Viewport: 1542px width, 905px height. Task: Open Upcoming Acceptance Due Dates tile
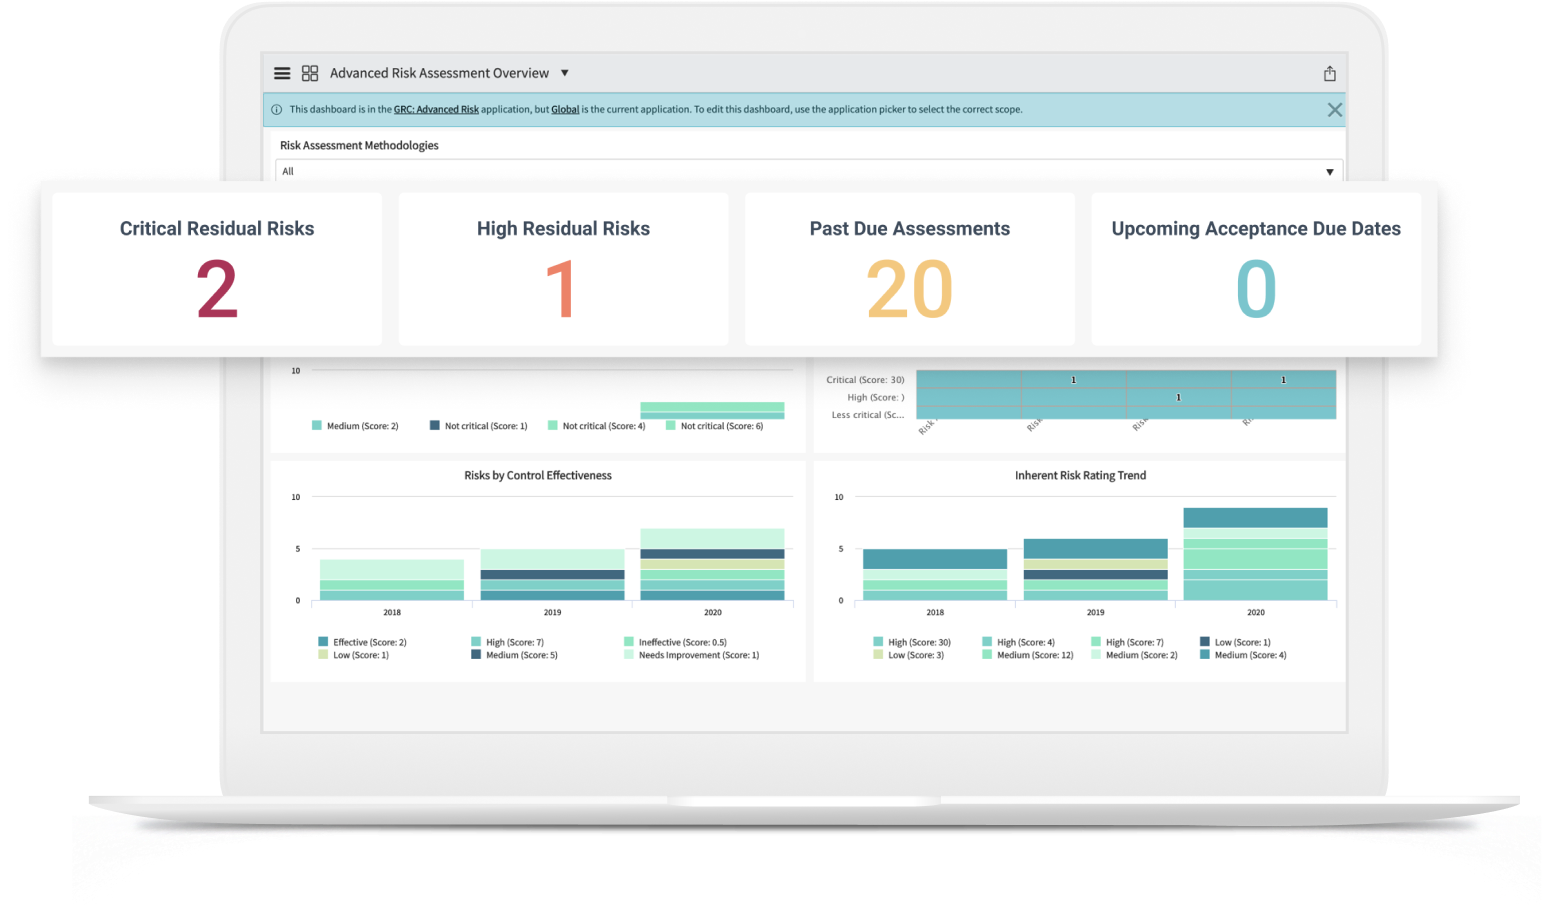pos(1256,270)
